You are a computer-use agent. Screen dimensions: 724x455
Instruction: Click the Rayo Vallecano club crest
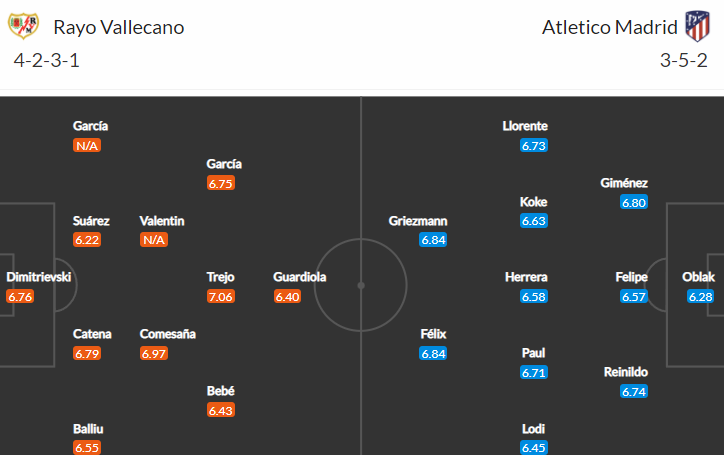tap(24, 26)
